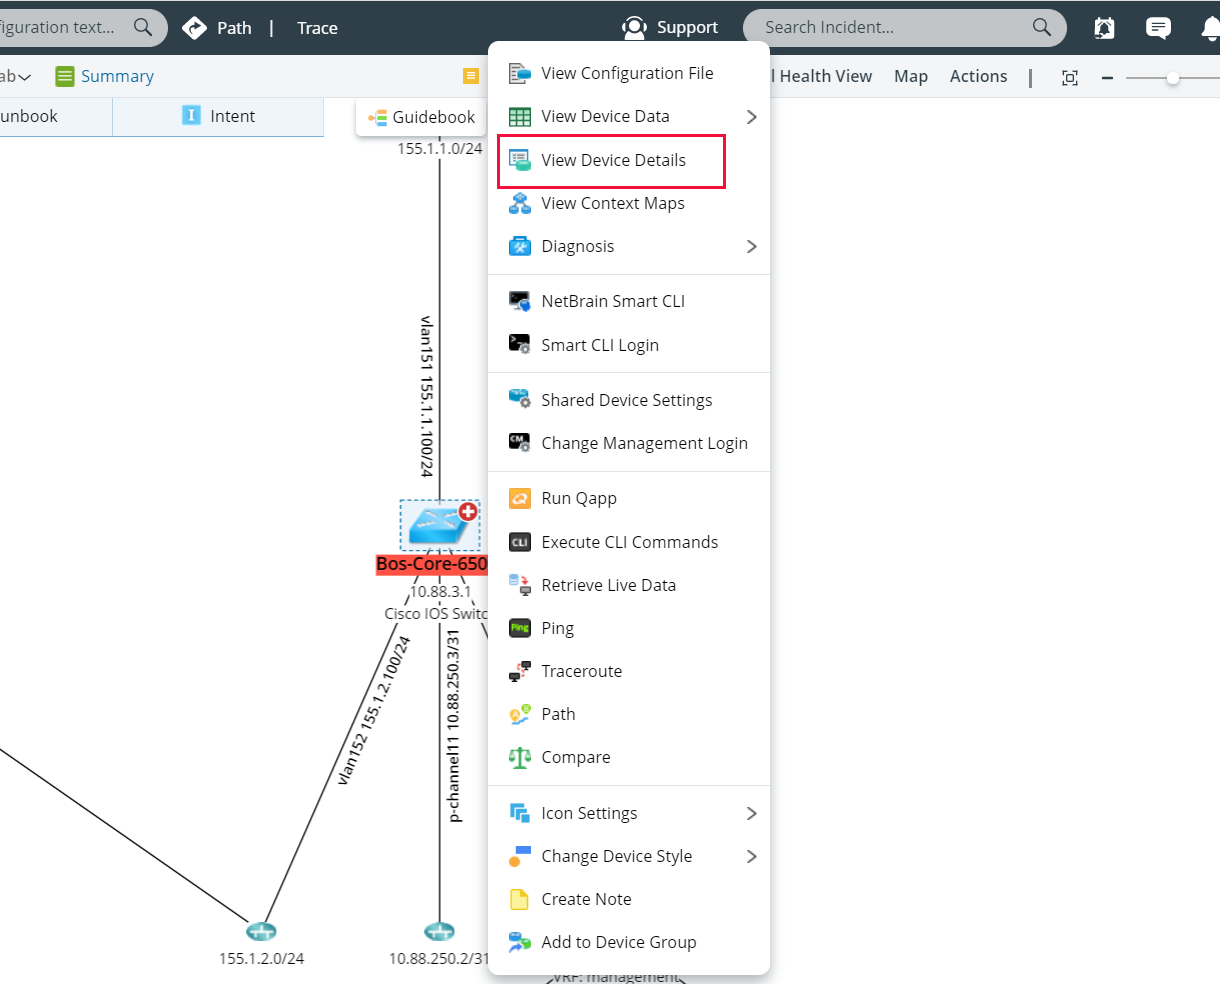1220x984 pixels.
Task: Expand the Change Device Style submenu
Action: click(752, 856)
